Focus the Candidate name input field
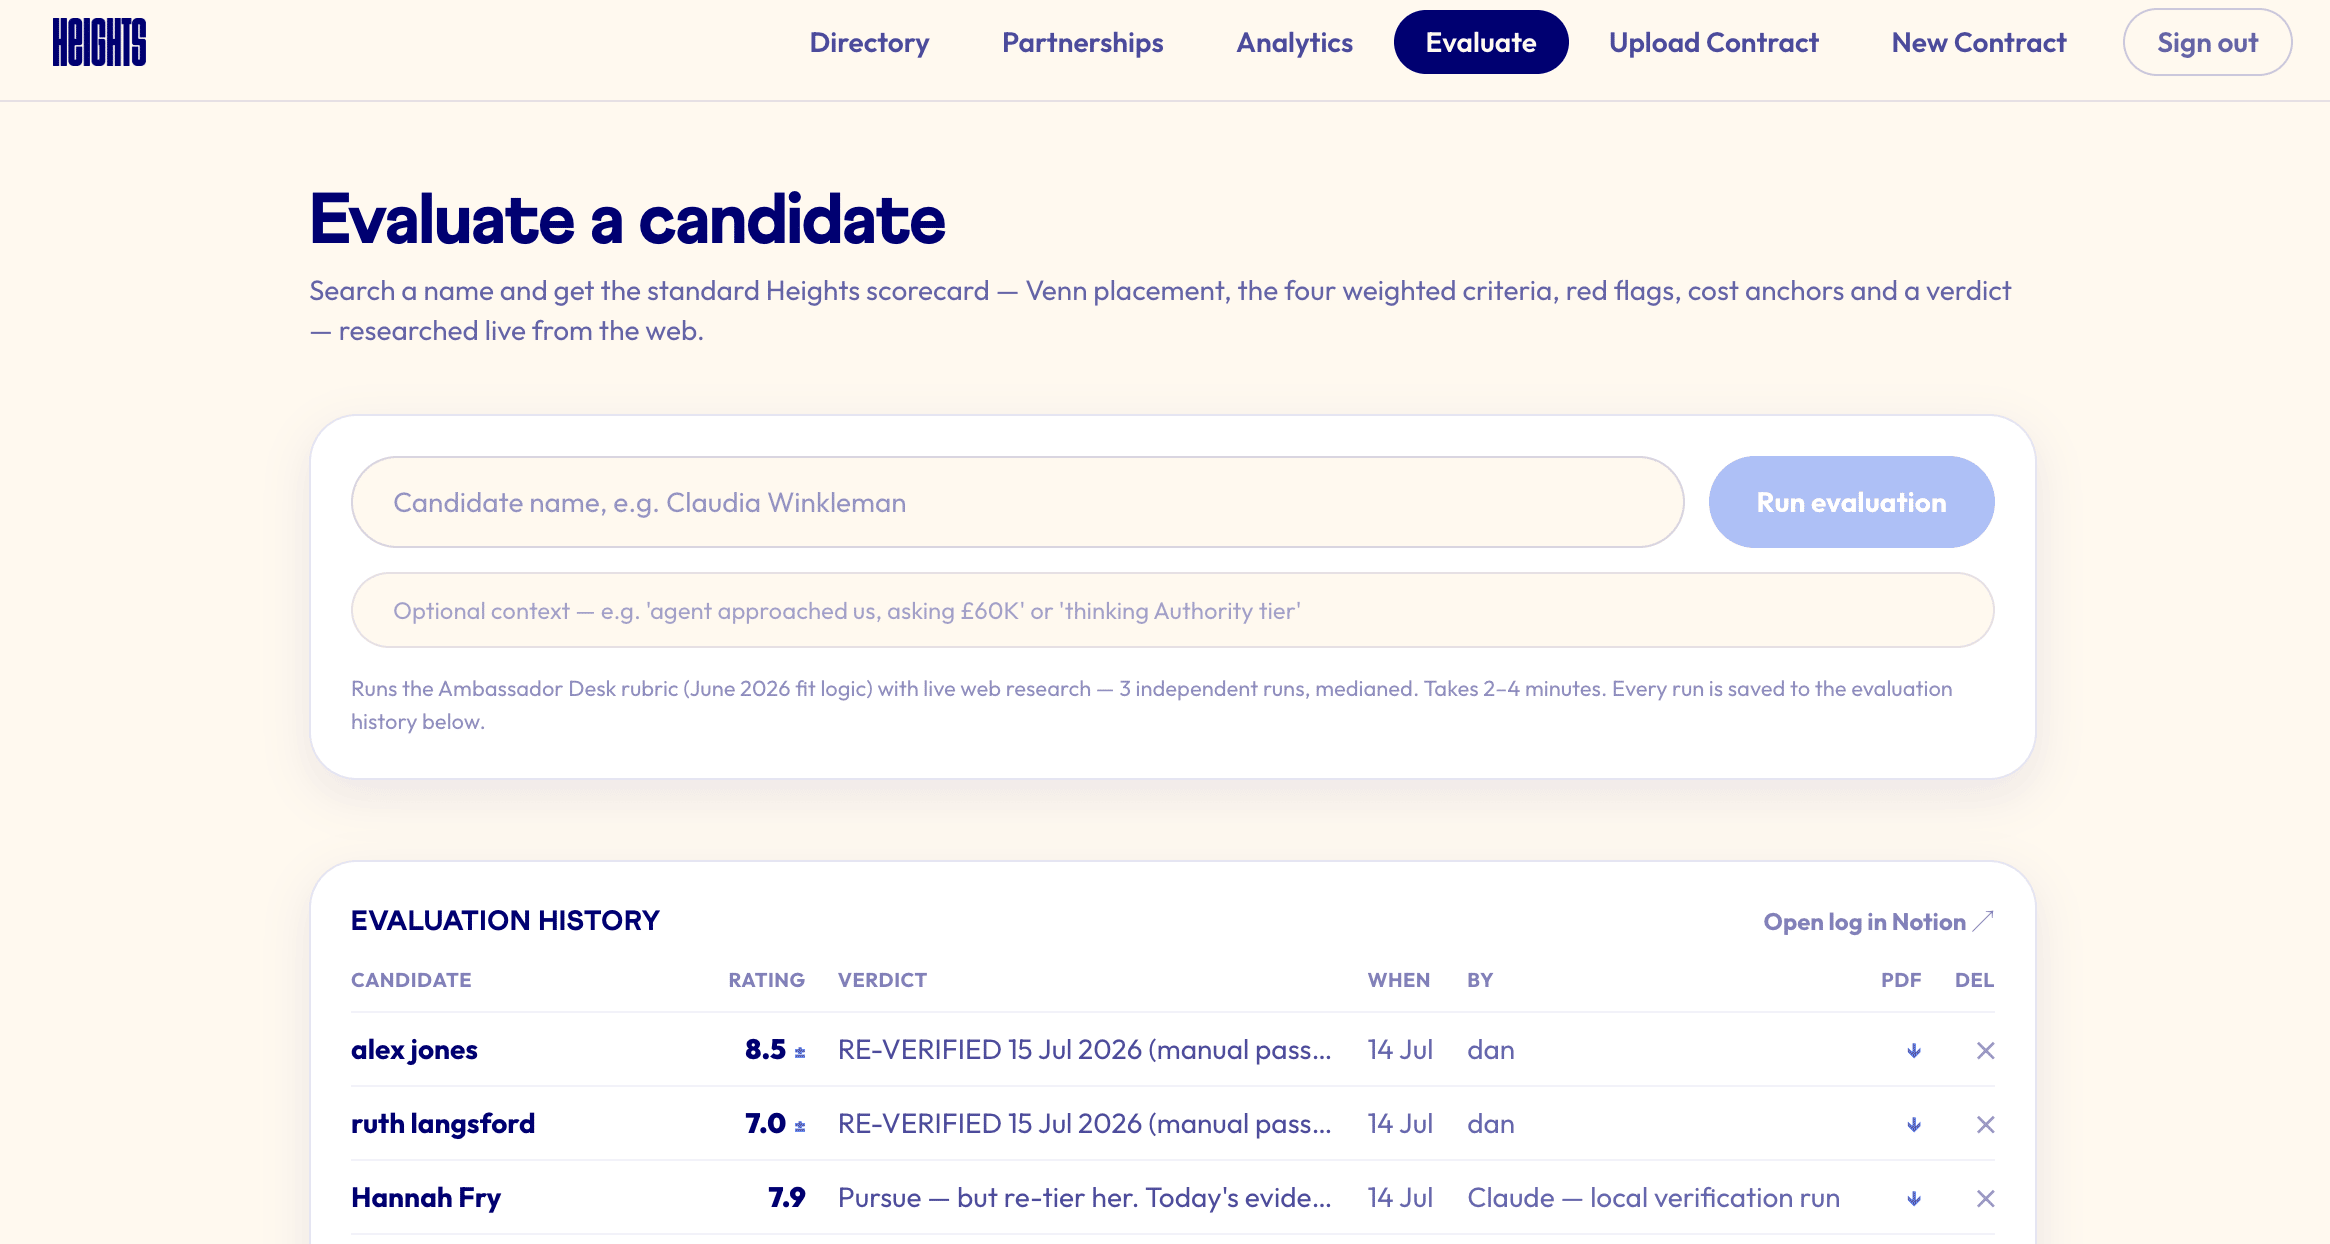This screenshot has width=2330, height=1244. [x=1017, y=502]
